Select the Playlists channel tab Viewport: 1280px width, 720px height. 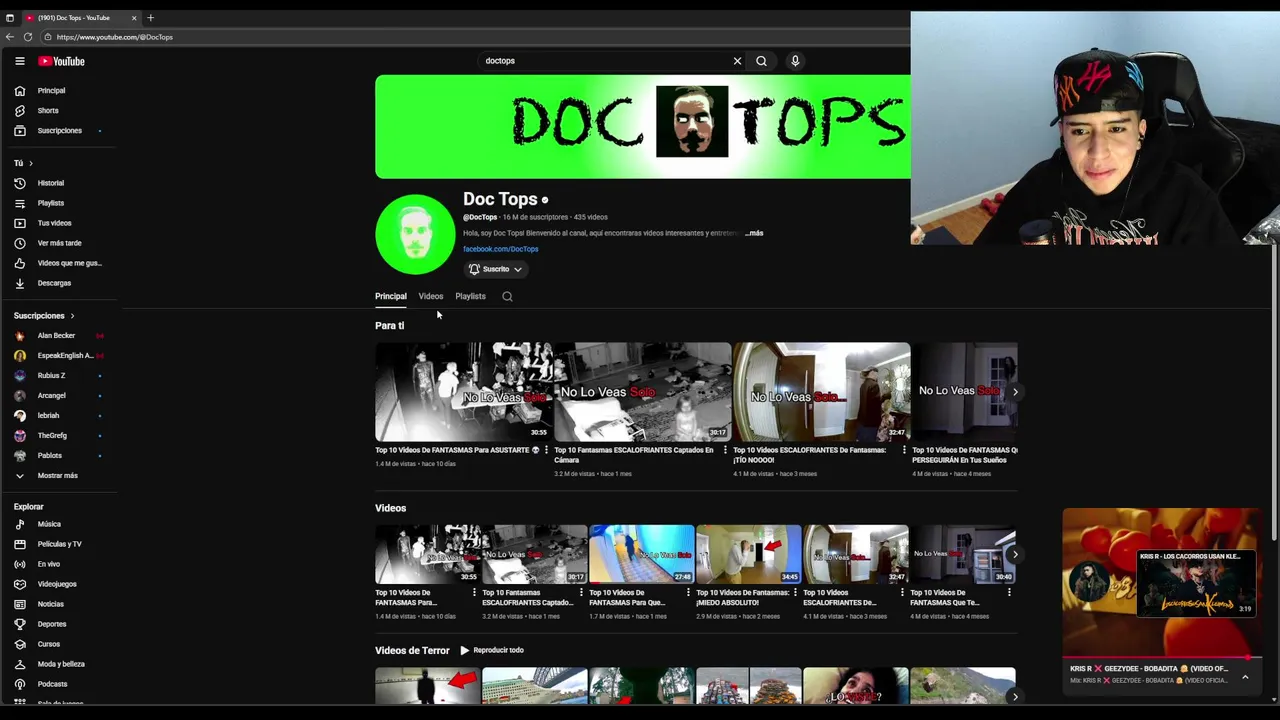click(x=470, y=296)
